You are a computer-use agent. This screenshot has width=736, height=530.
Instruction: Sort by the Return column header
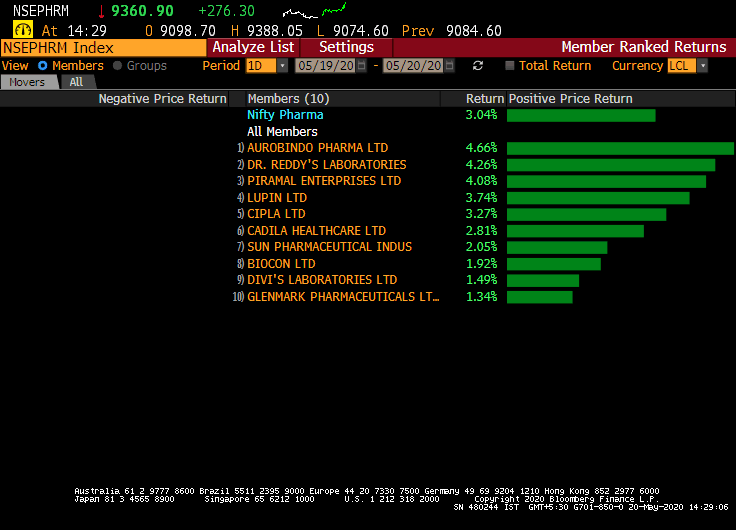pyautogui.click(x=484, y=99)
